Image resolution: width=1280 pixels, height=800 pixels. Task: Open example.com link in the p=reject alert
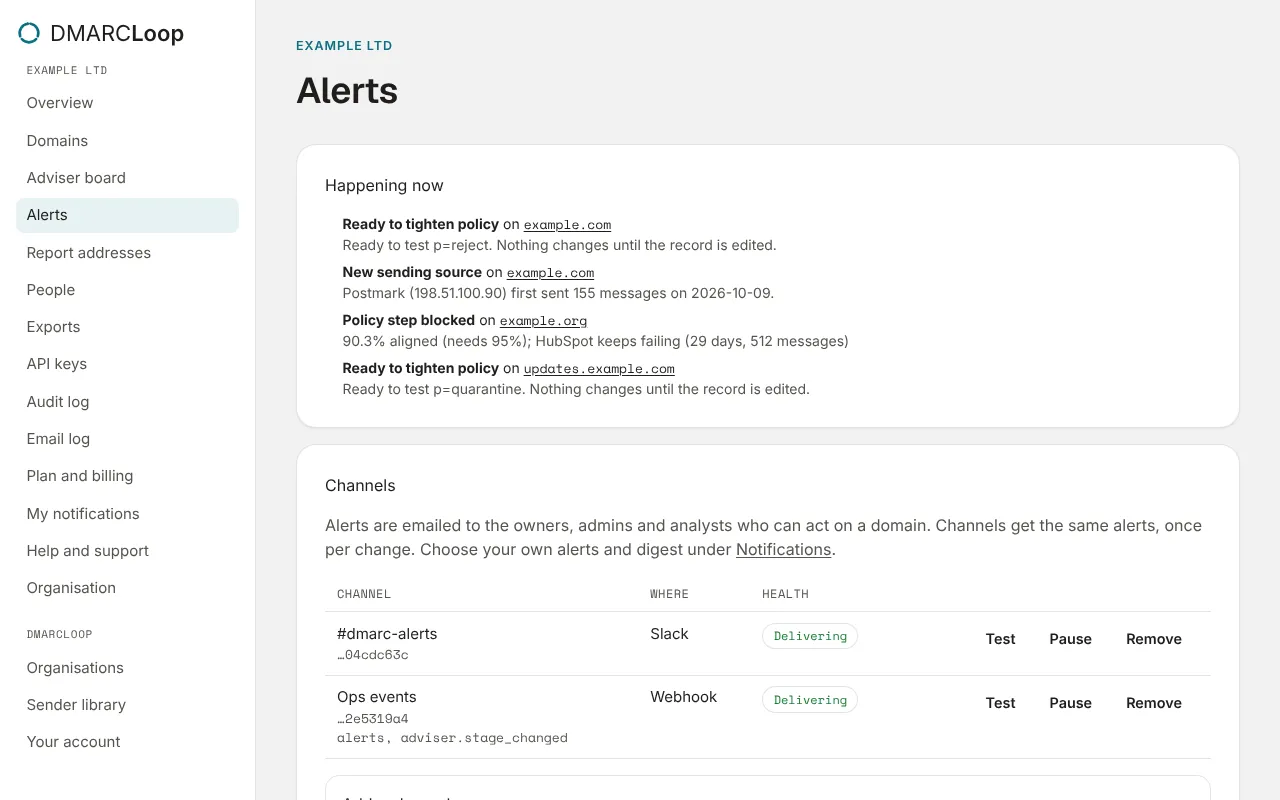(x=567, y=225)
